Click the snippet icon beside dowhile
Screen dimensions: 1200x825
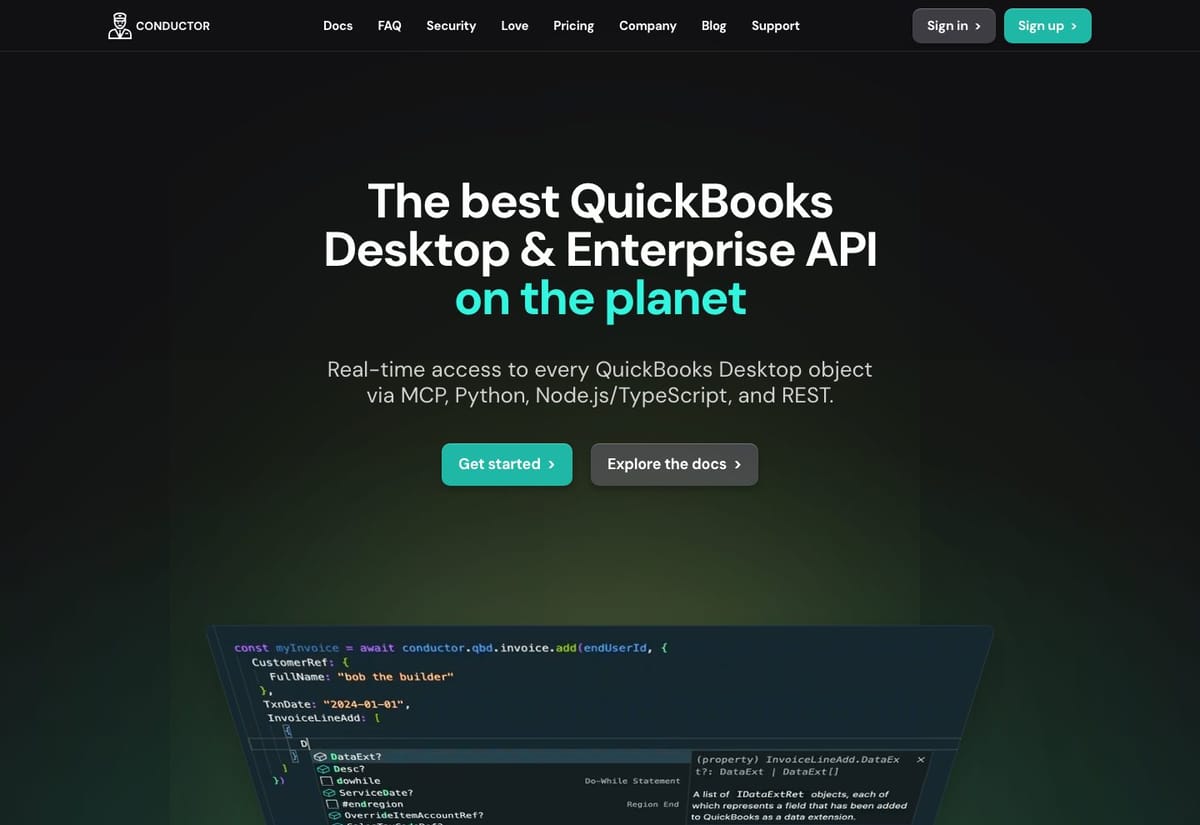pyautogui.click(x=326, y=781)
